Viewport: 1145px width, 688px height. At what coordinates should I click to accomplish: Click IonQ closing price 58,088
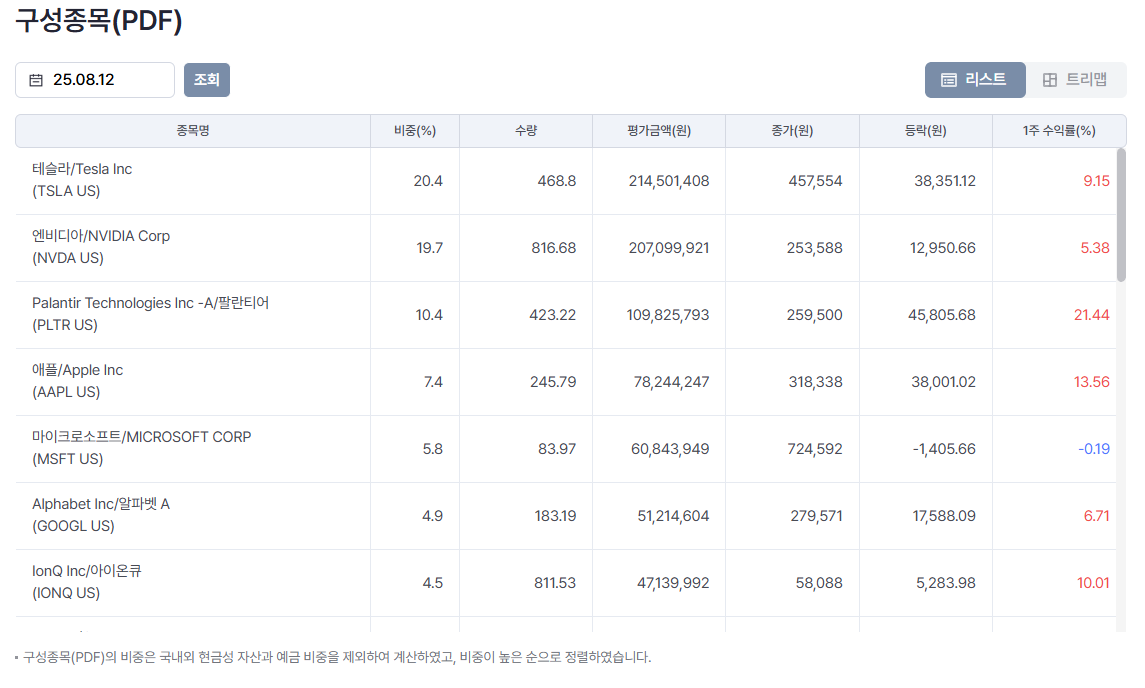(x=819, y=584)
